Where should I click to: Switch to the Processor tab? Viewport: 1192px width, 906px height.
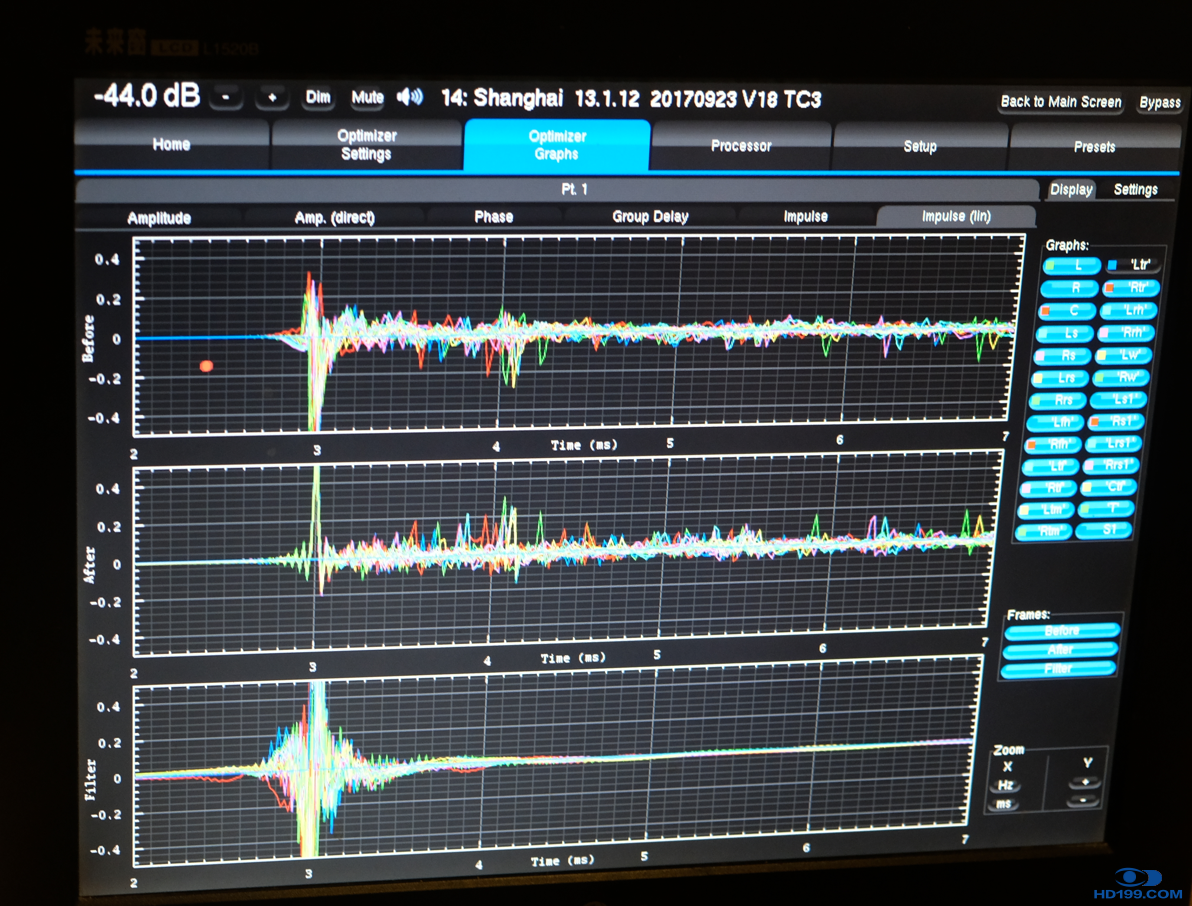tap(741, 146)
